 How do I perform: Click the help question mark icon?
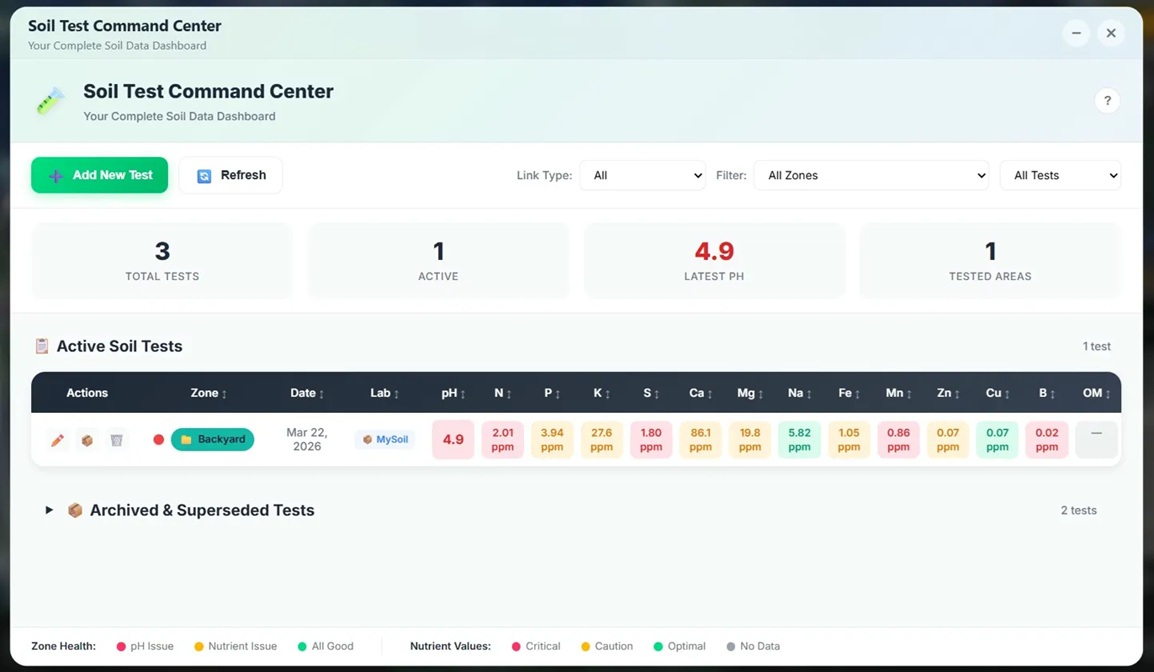(1107, 100)
